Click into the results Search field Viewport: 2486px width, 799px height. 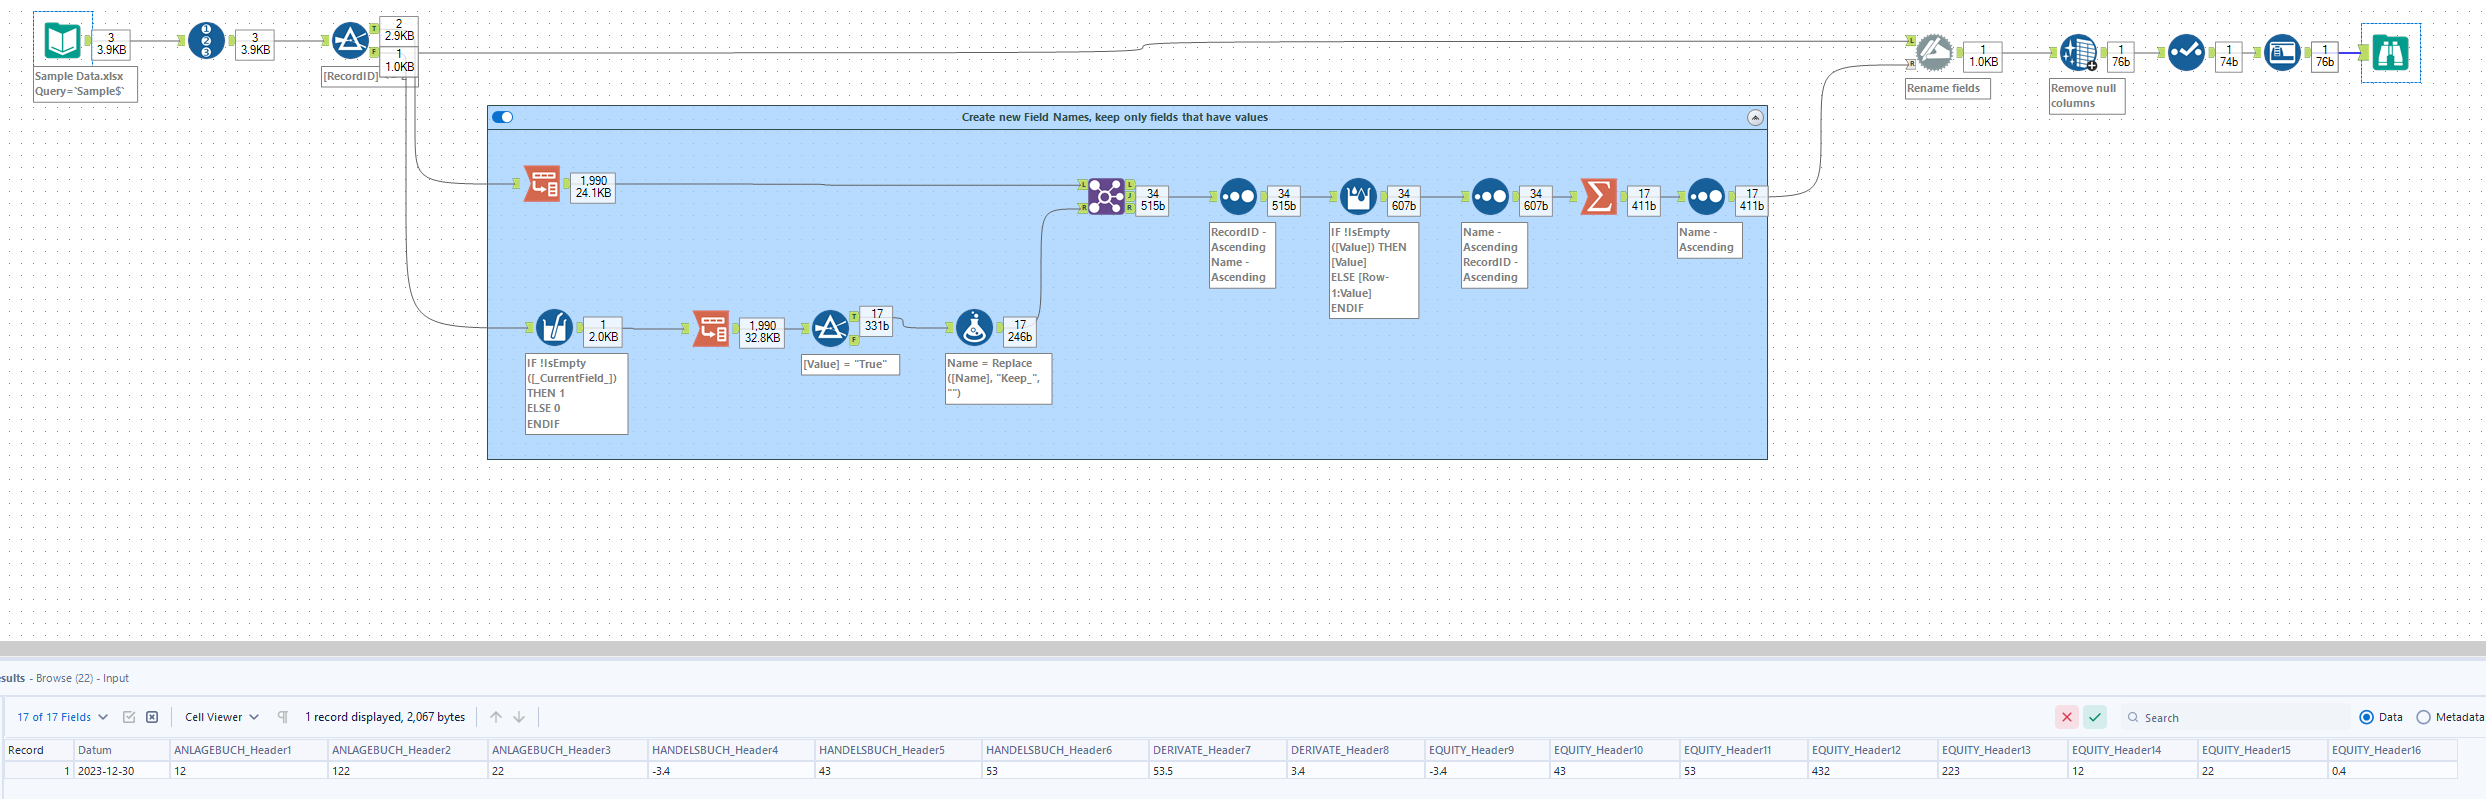(x=2236, y=717)
